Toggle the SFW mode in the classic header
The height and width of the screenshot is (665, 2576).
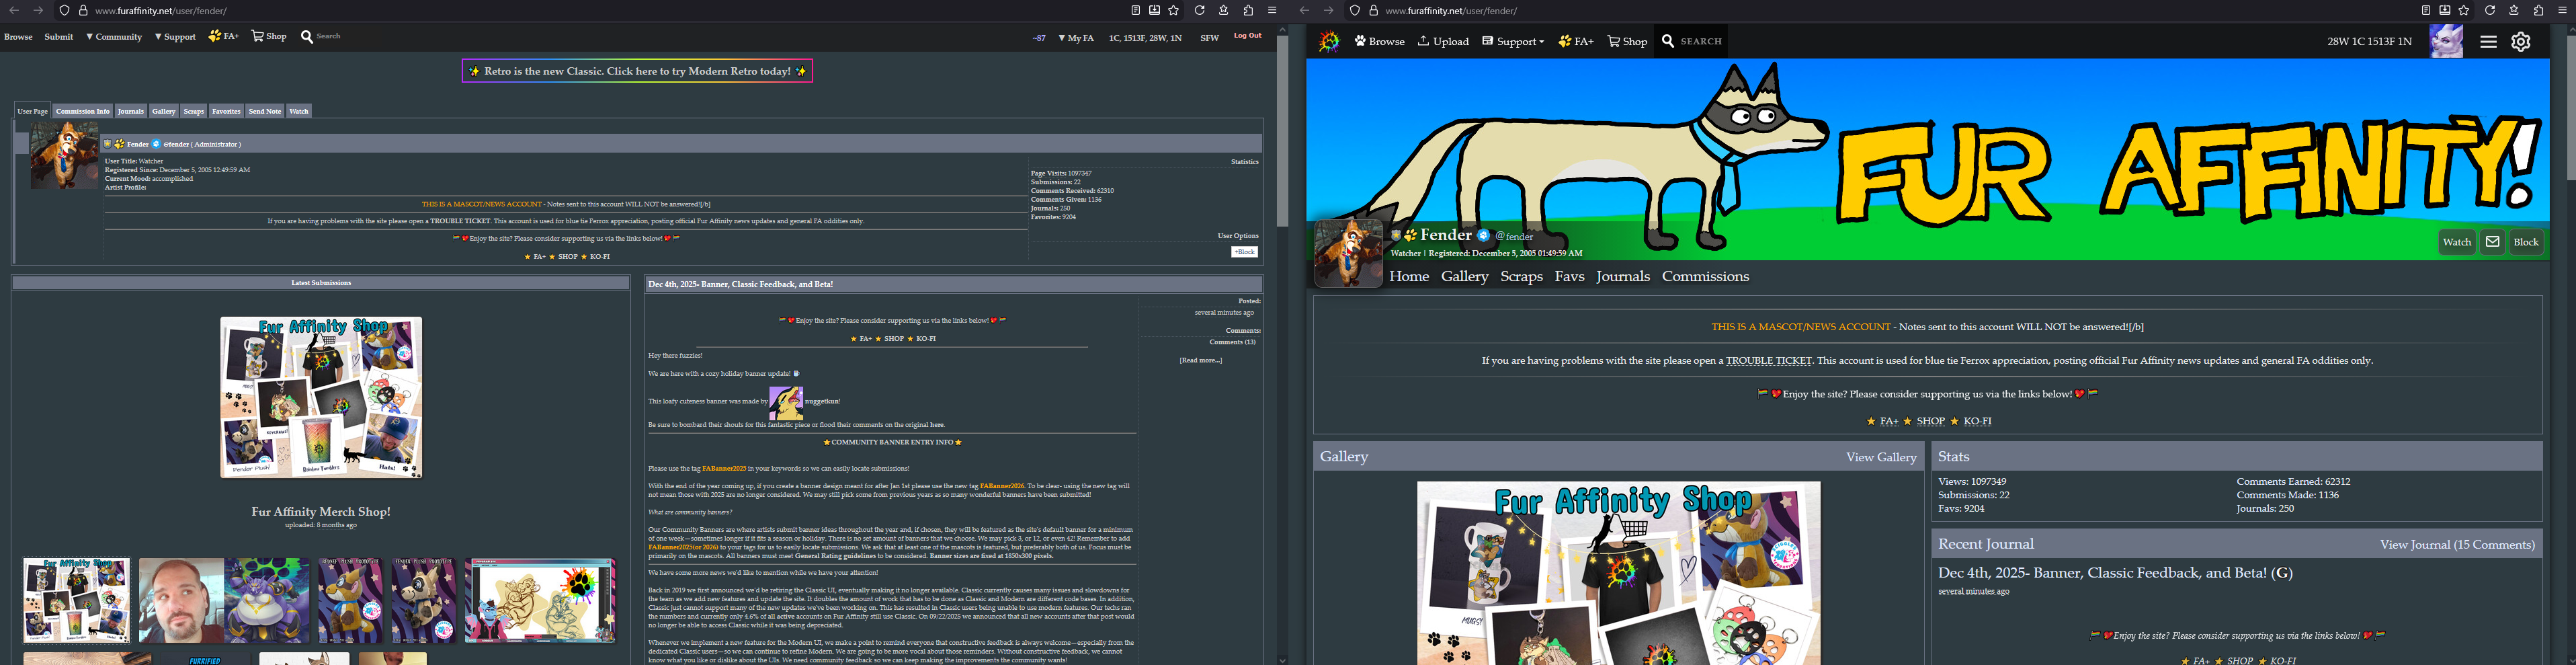point(1209,38)
